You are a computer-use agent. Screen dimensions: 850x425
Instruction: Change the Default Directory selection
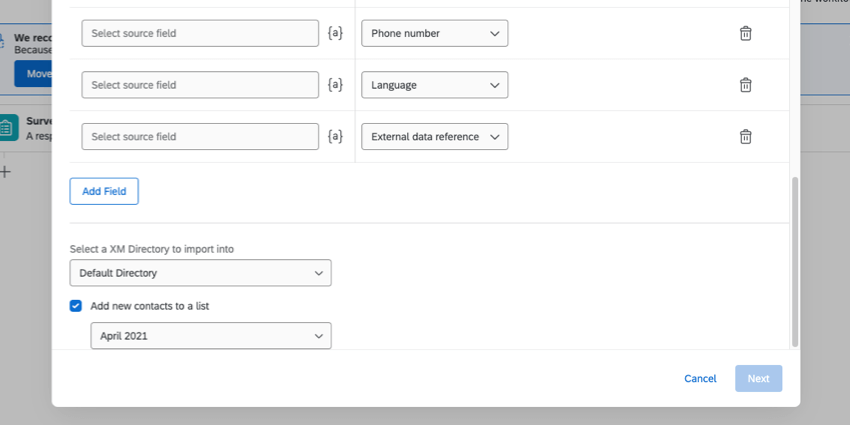200,273
